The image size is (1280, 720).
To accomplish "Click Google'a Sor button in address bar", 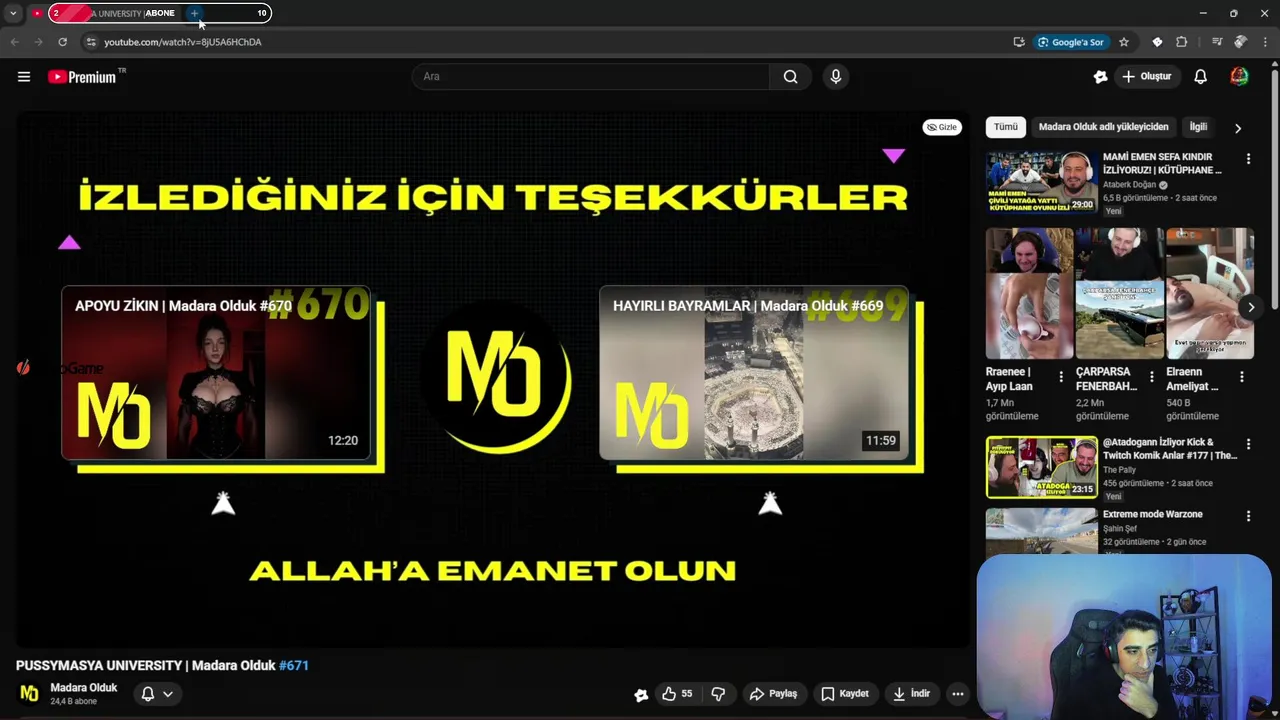I will click(x=1071, y=42).
